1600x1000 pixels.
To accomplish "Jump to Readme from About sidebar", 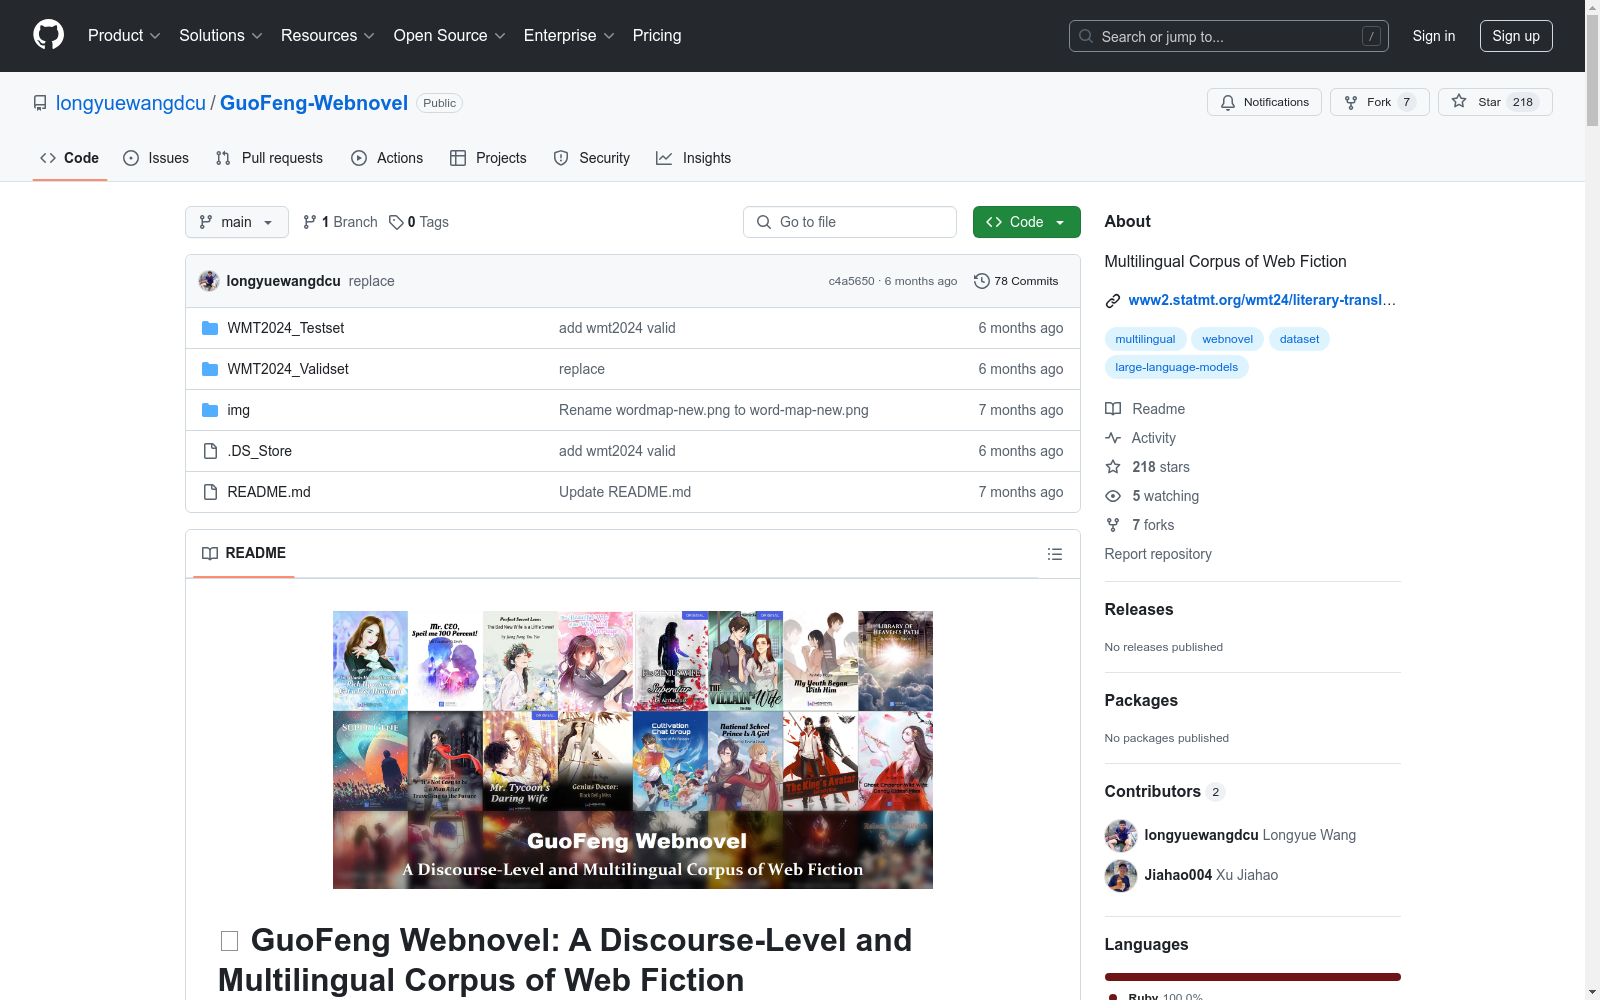I will 1145,409.
